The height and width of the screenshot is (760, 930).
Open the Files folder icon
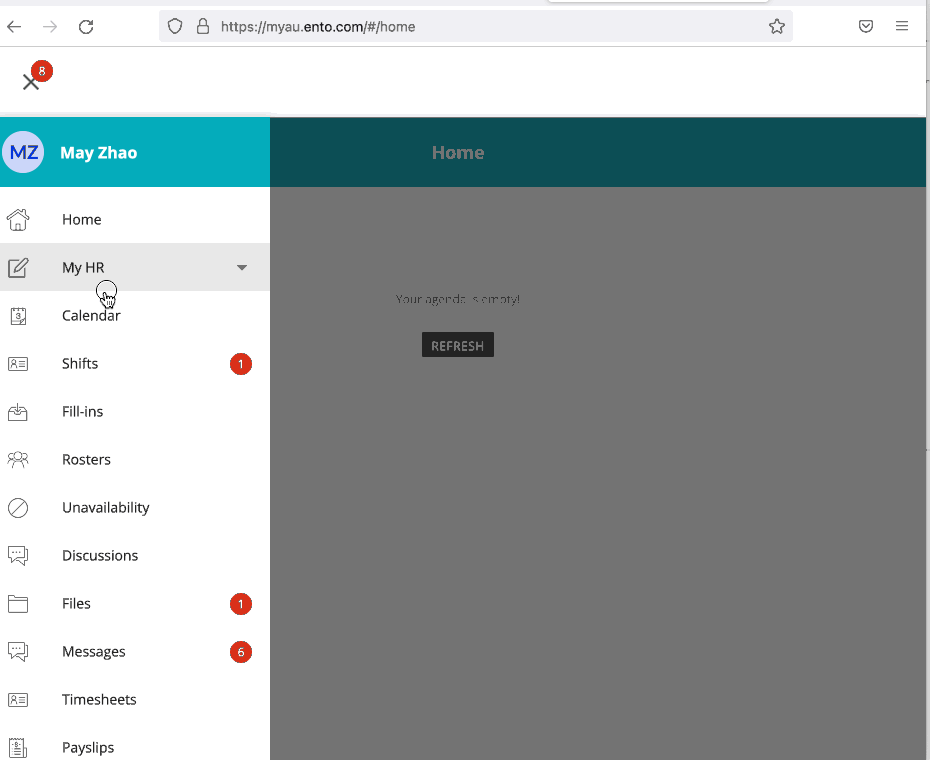(18, 603)
